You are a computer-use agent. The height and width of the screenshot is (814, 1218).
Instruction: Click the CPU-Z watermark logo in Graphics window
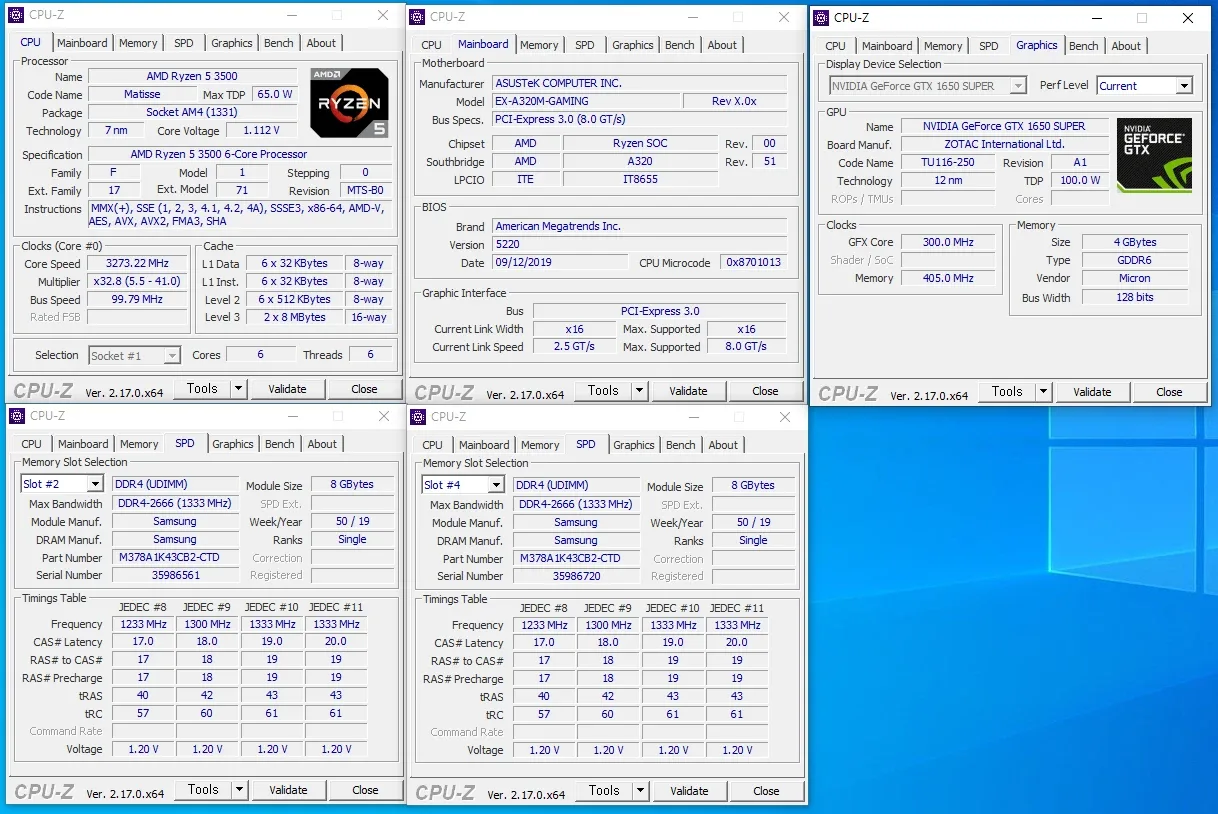(848, 394)
